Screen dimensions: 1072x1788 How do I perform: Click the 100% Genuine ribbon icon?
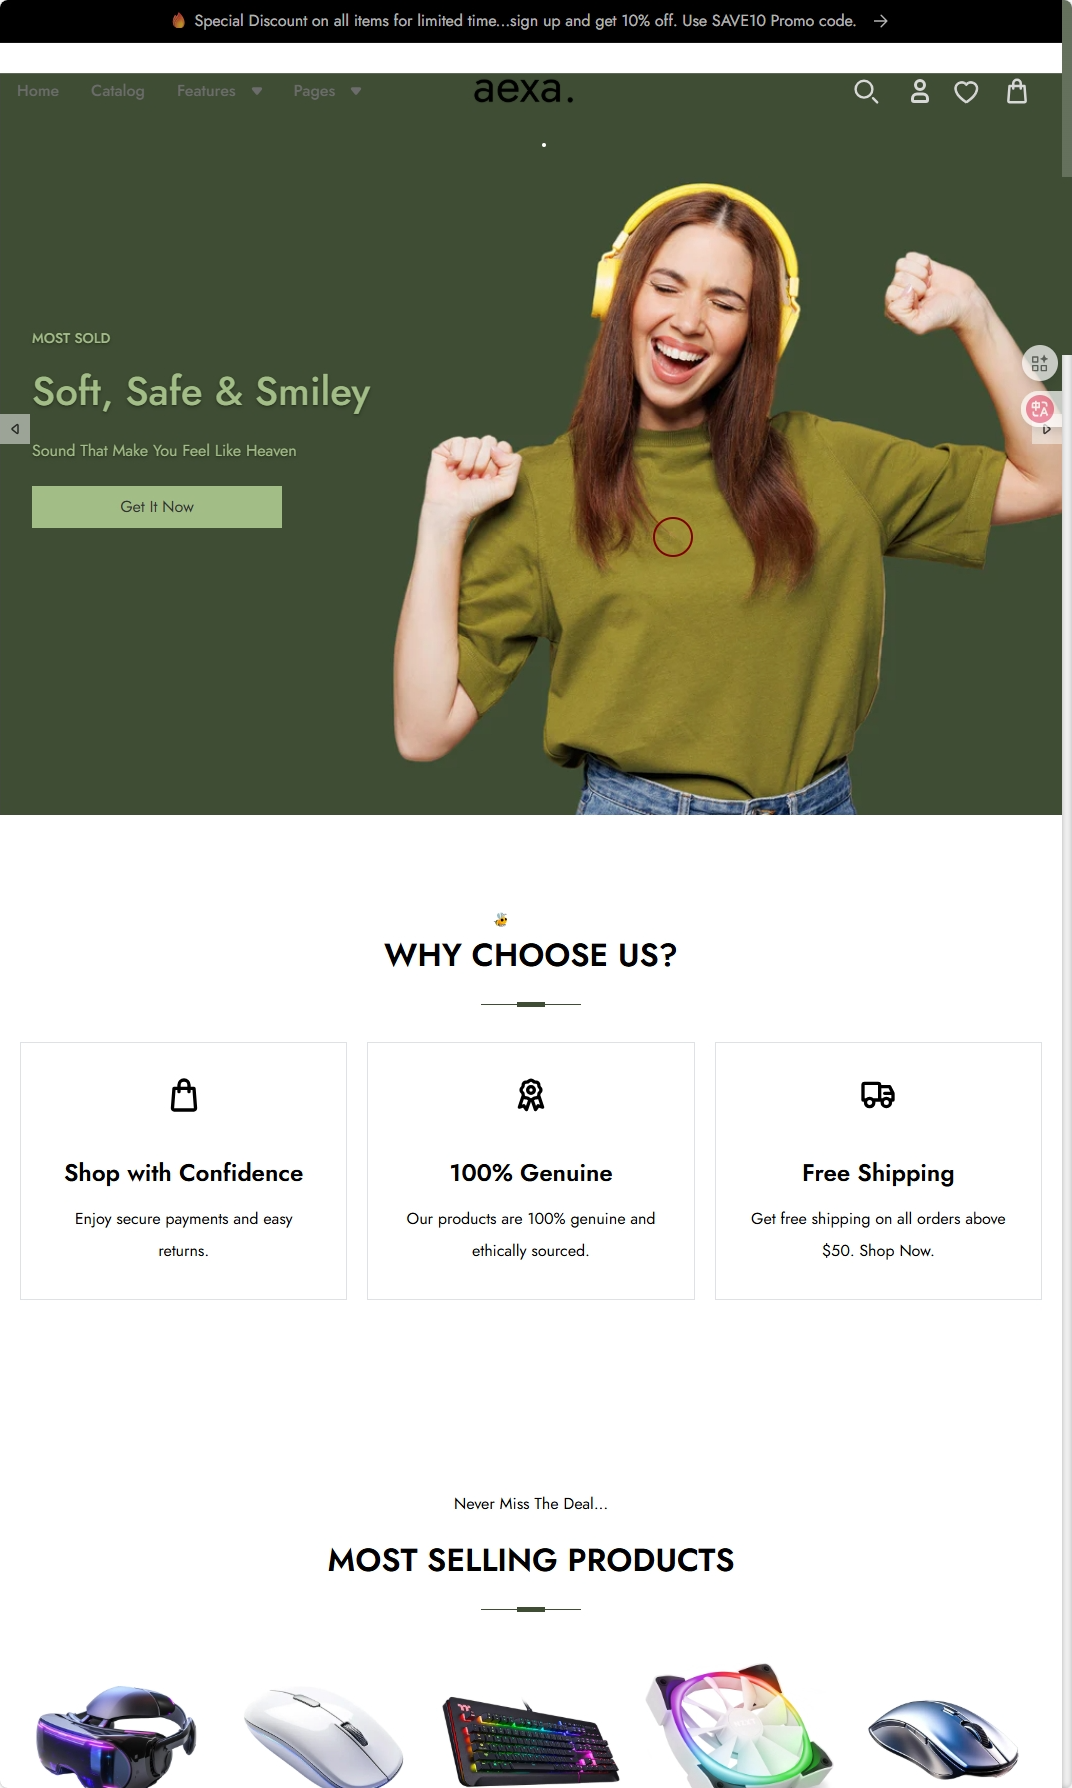click(x=531, y=1095)
